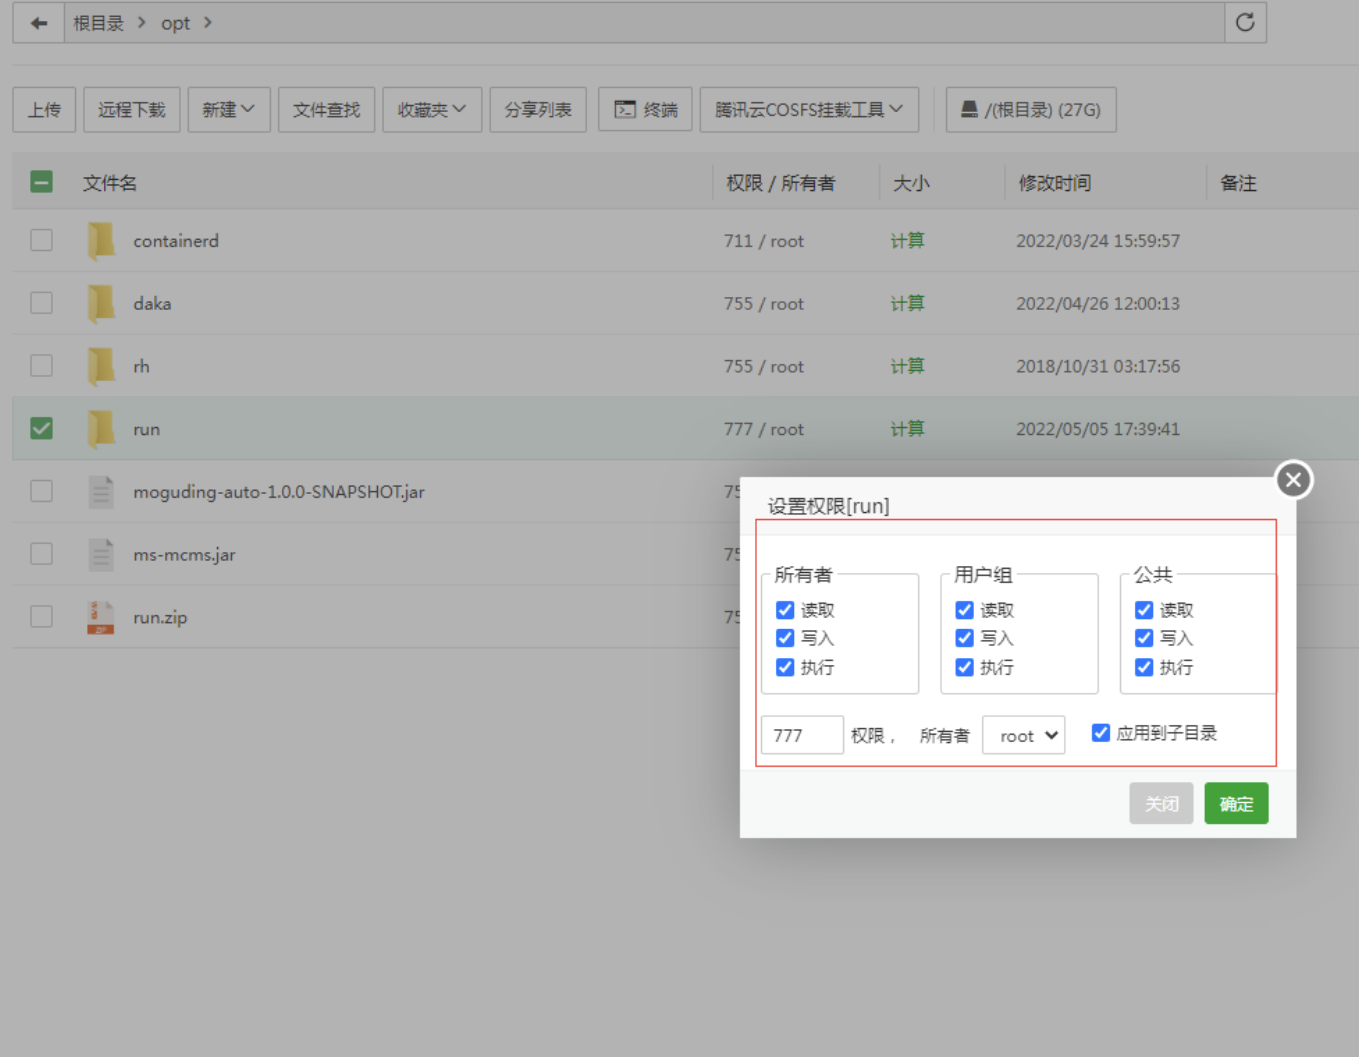Click the run.zip archive file icon
The height and width of the screenshot is (1057, 1359).
pos(100,617)
